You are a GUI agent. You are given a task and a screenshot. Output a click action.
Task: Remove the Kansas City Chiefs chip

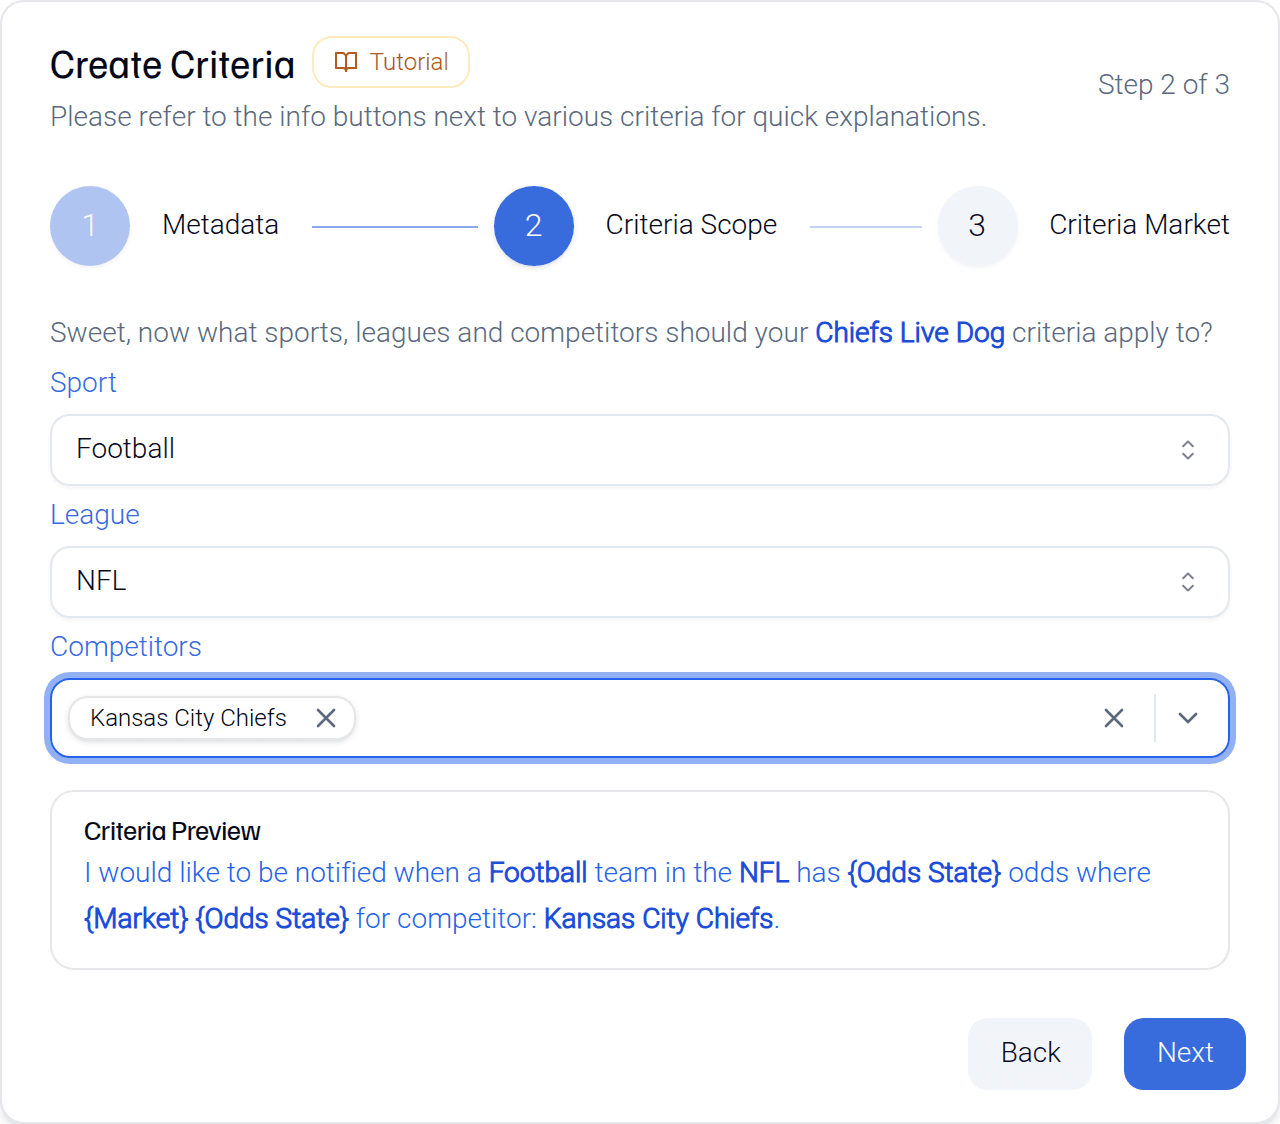[326, 718]
